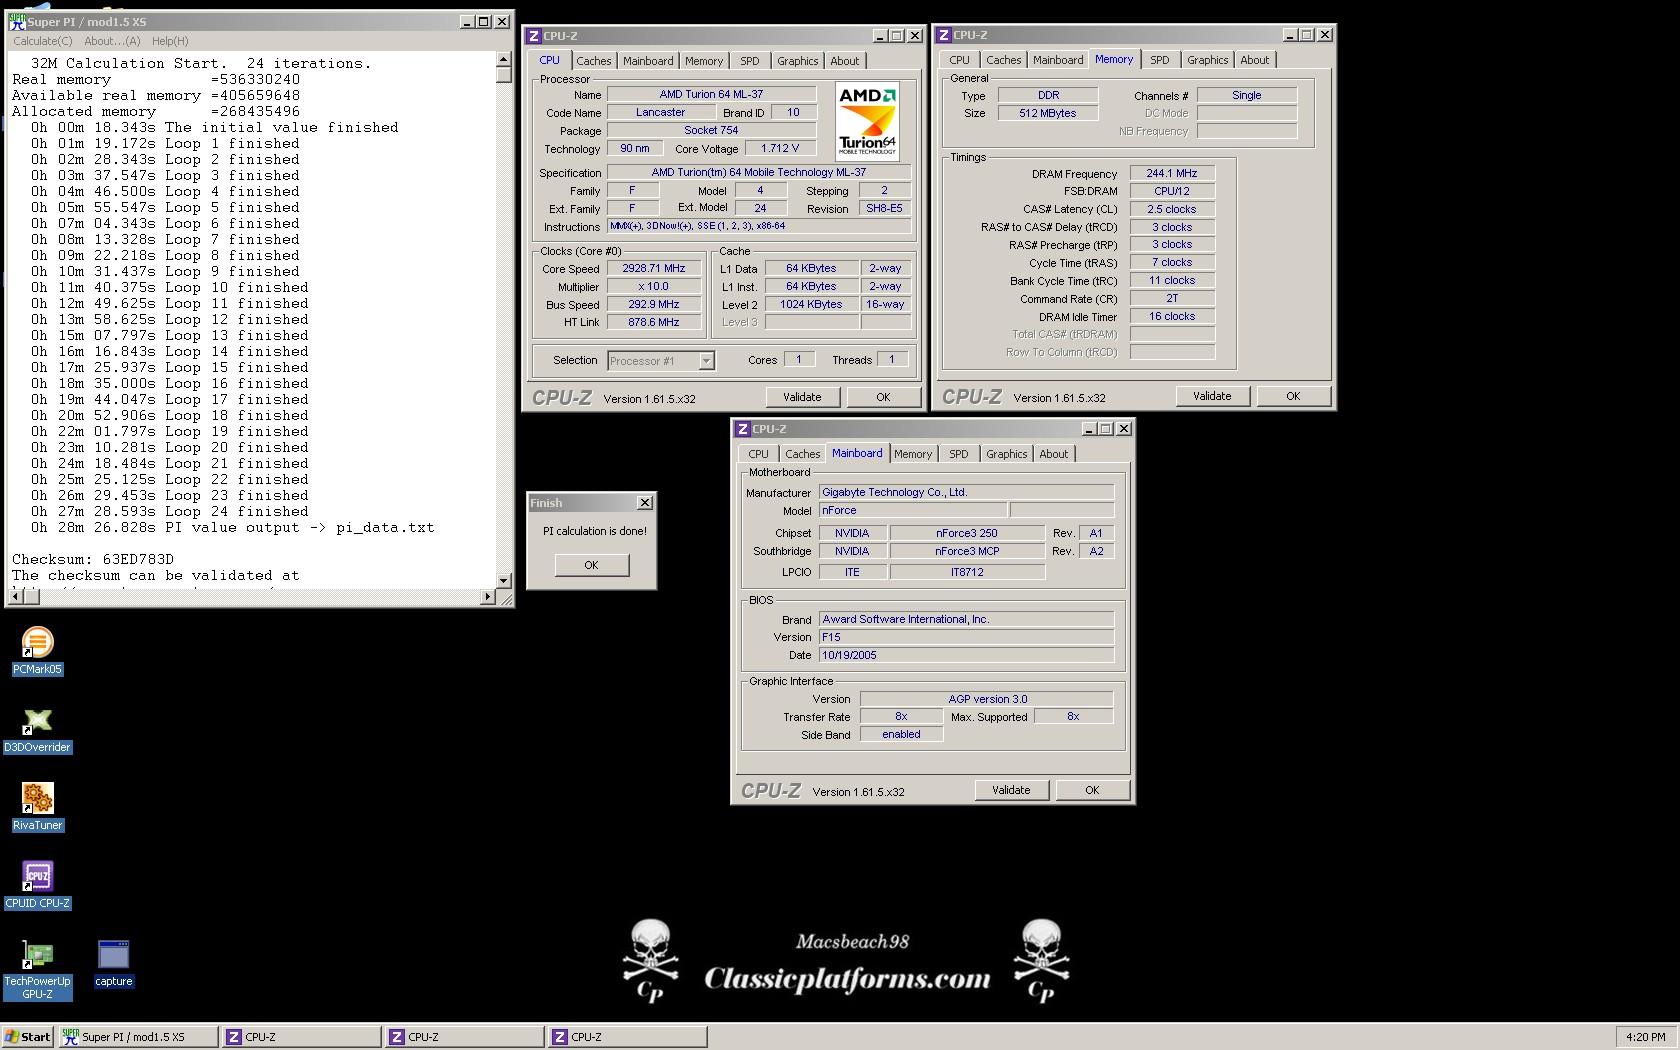1680x1050 pixels.
Task: Switch to Mainboard tab in CPU window
Action: [x=648, y=61]
